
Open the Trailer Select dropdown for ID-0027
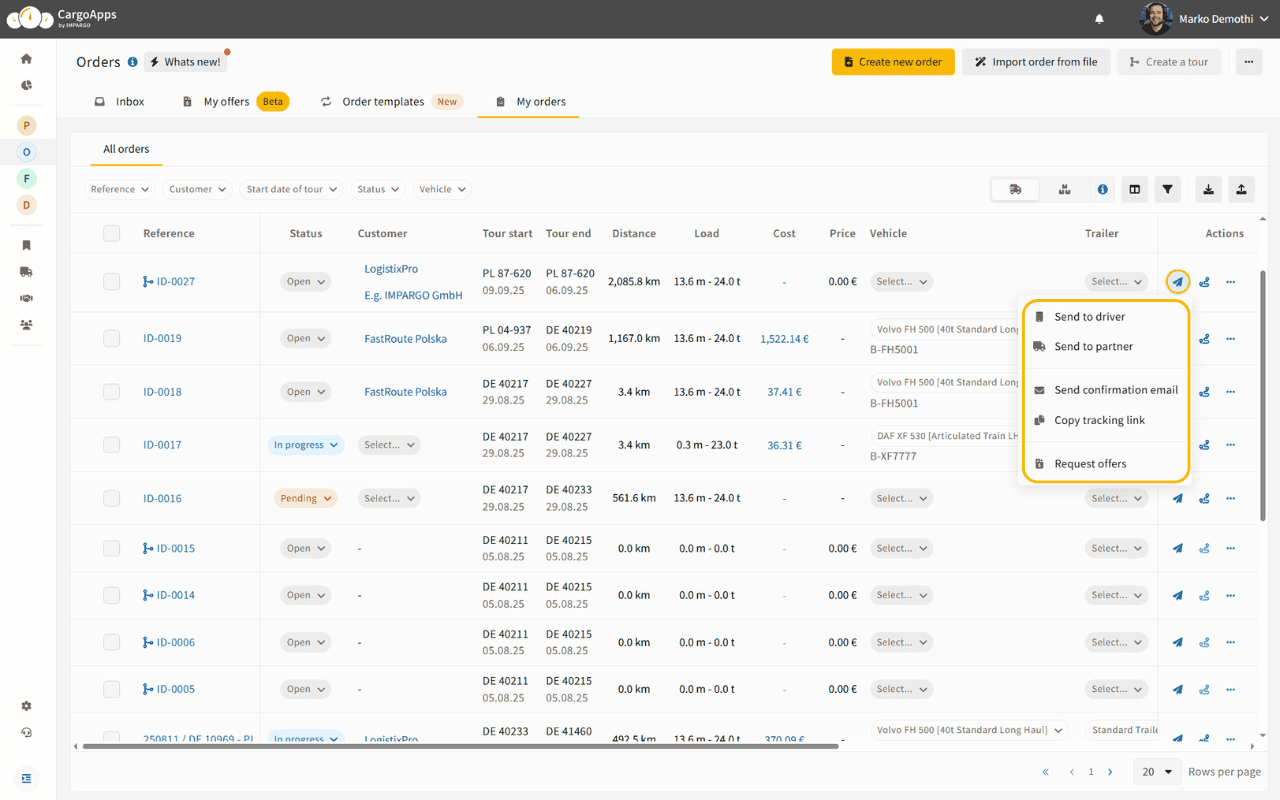click(1116, 281)
